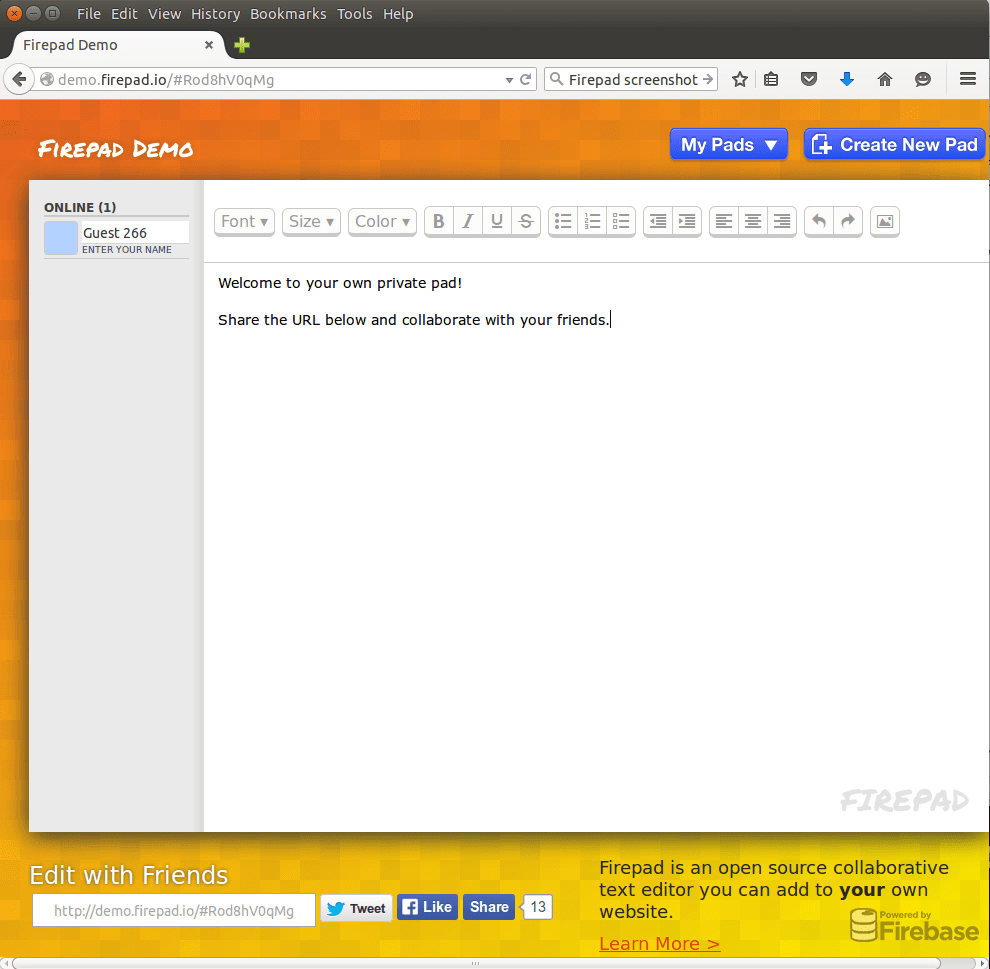The width and height of the screenshot is (990, 969).
Task: Toggle italic formatting
Action: (468, 222)
